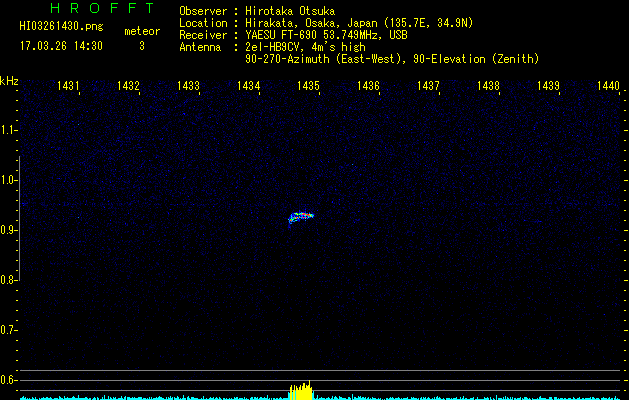Click time axis label 1435
This screenshot has width=629, height=400.
[308, 86]
